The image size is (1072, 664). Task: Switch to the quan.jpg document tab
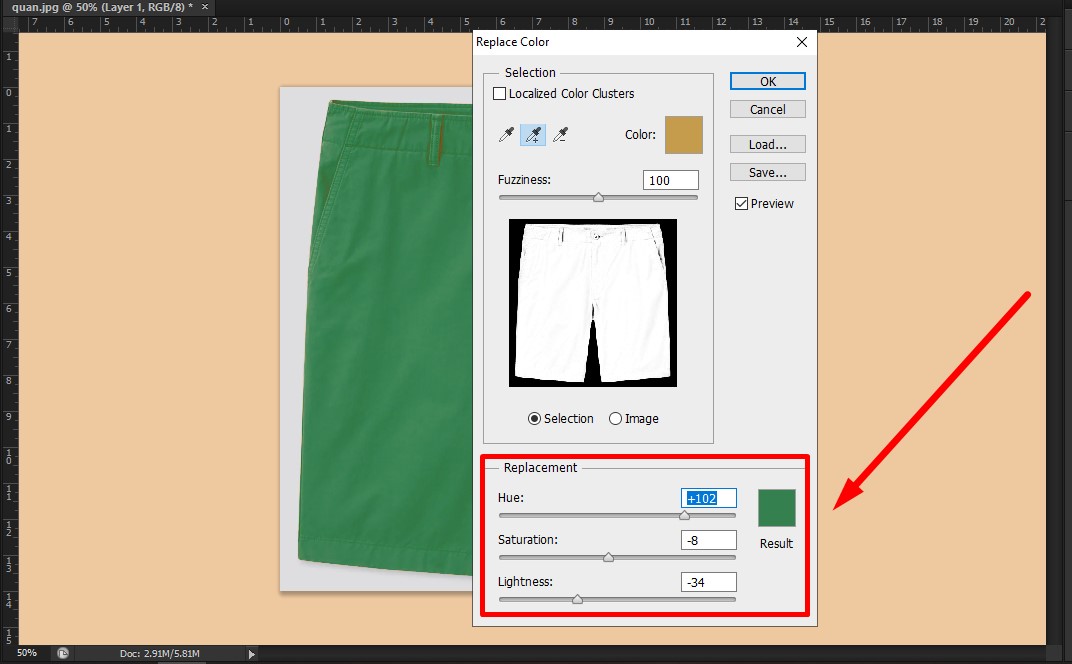click(x=100, y=7)
